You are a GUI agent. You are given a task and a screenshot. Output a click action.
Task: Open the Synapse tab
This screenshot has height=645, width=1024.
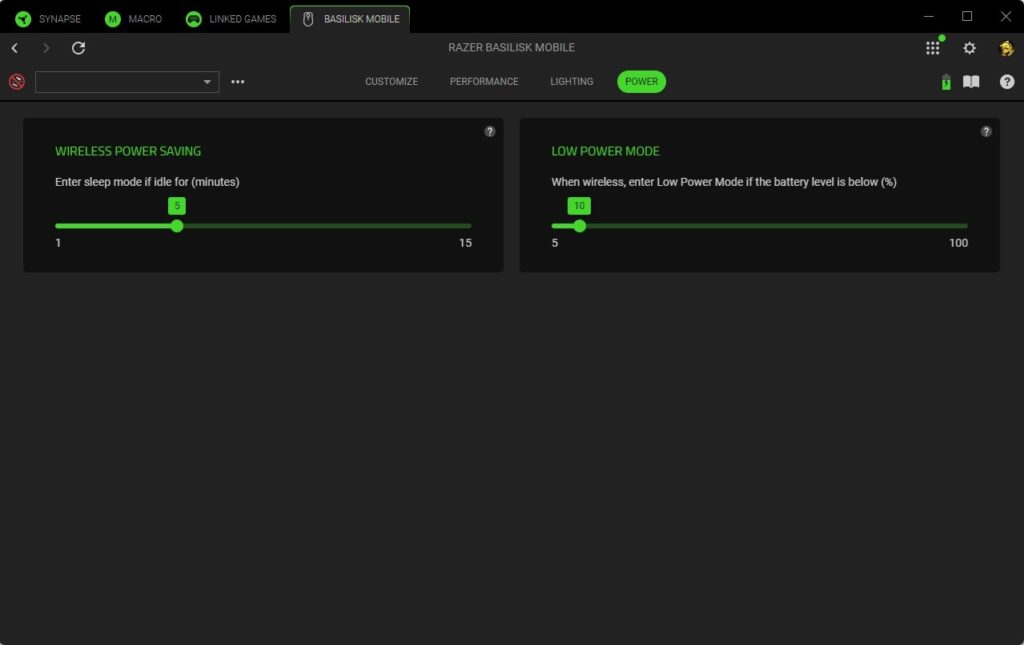pyautogui.click(x=48, y=19)
